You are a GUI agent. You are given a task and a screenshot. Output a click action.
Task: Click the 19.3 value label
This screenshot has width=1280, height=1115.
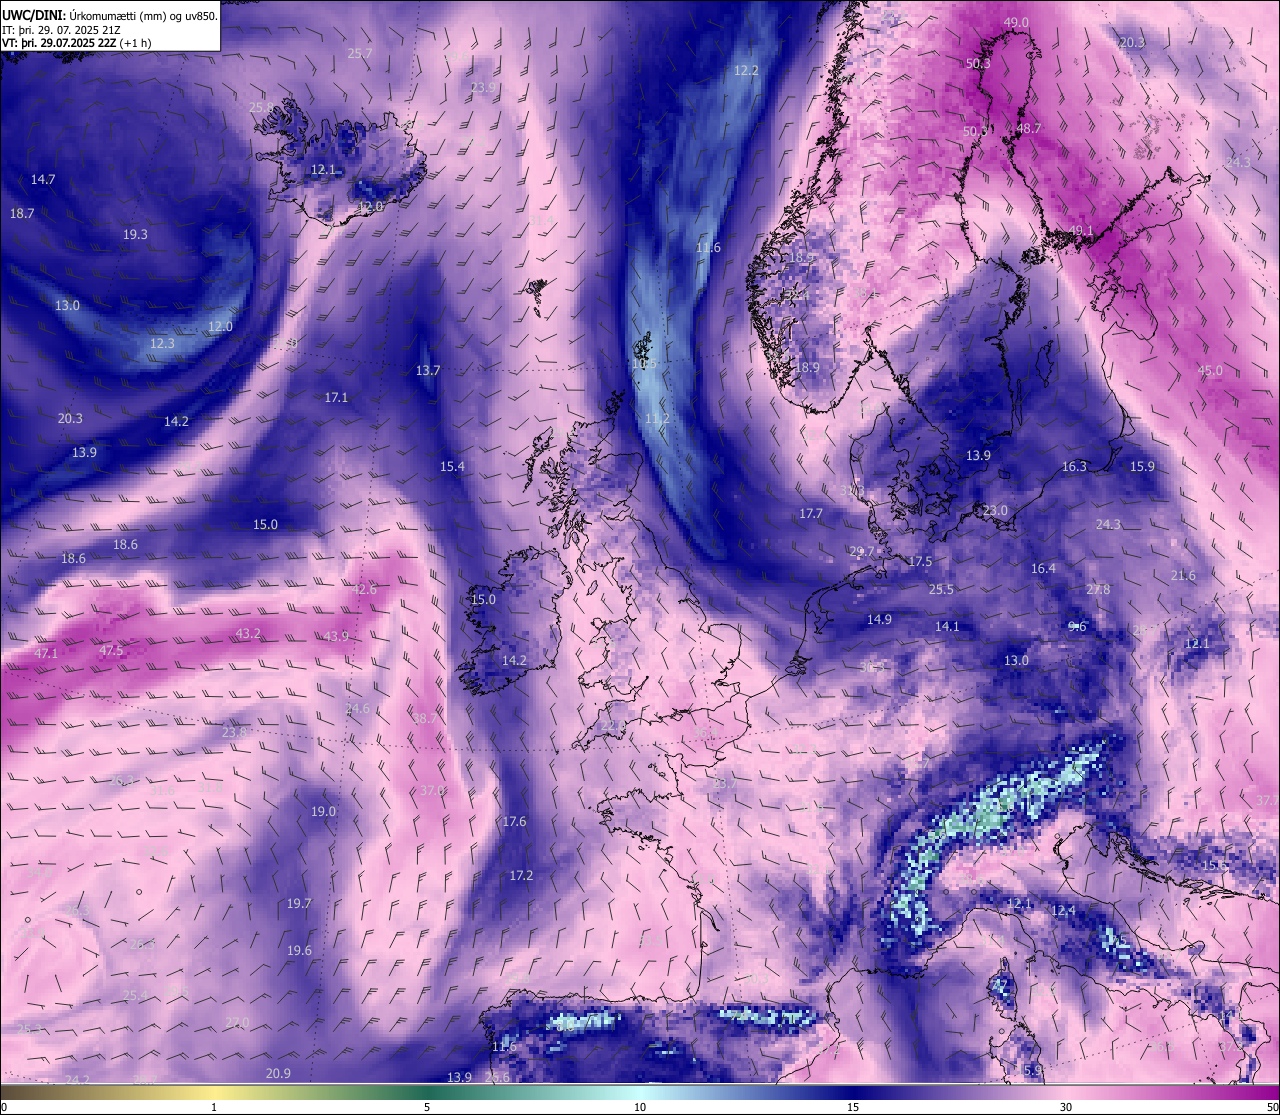pyautogui.click(x=135, y=235)
